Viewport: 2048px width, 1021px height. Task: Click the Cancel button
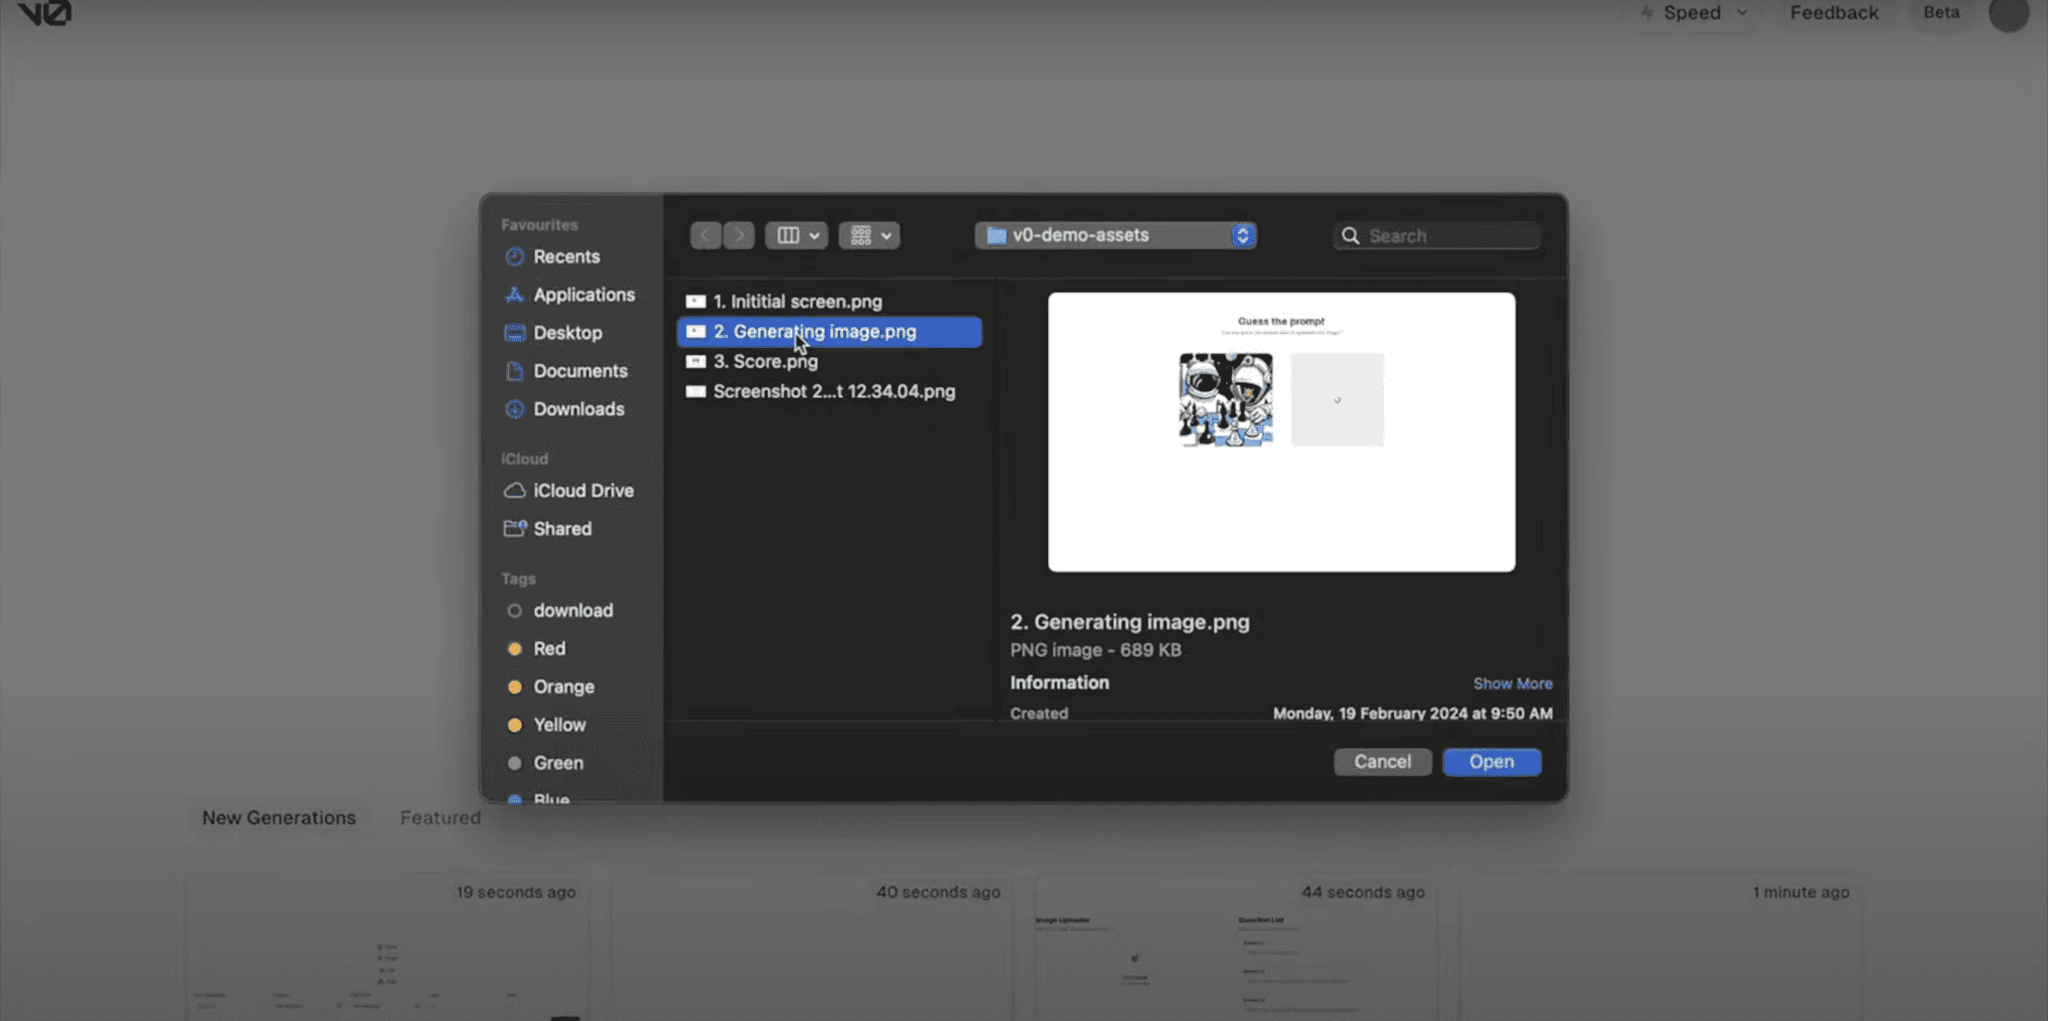coord(1382,761)
